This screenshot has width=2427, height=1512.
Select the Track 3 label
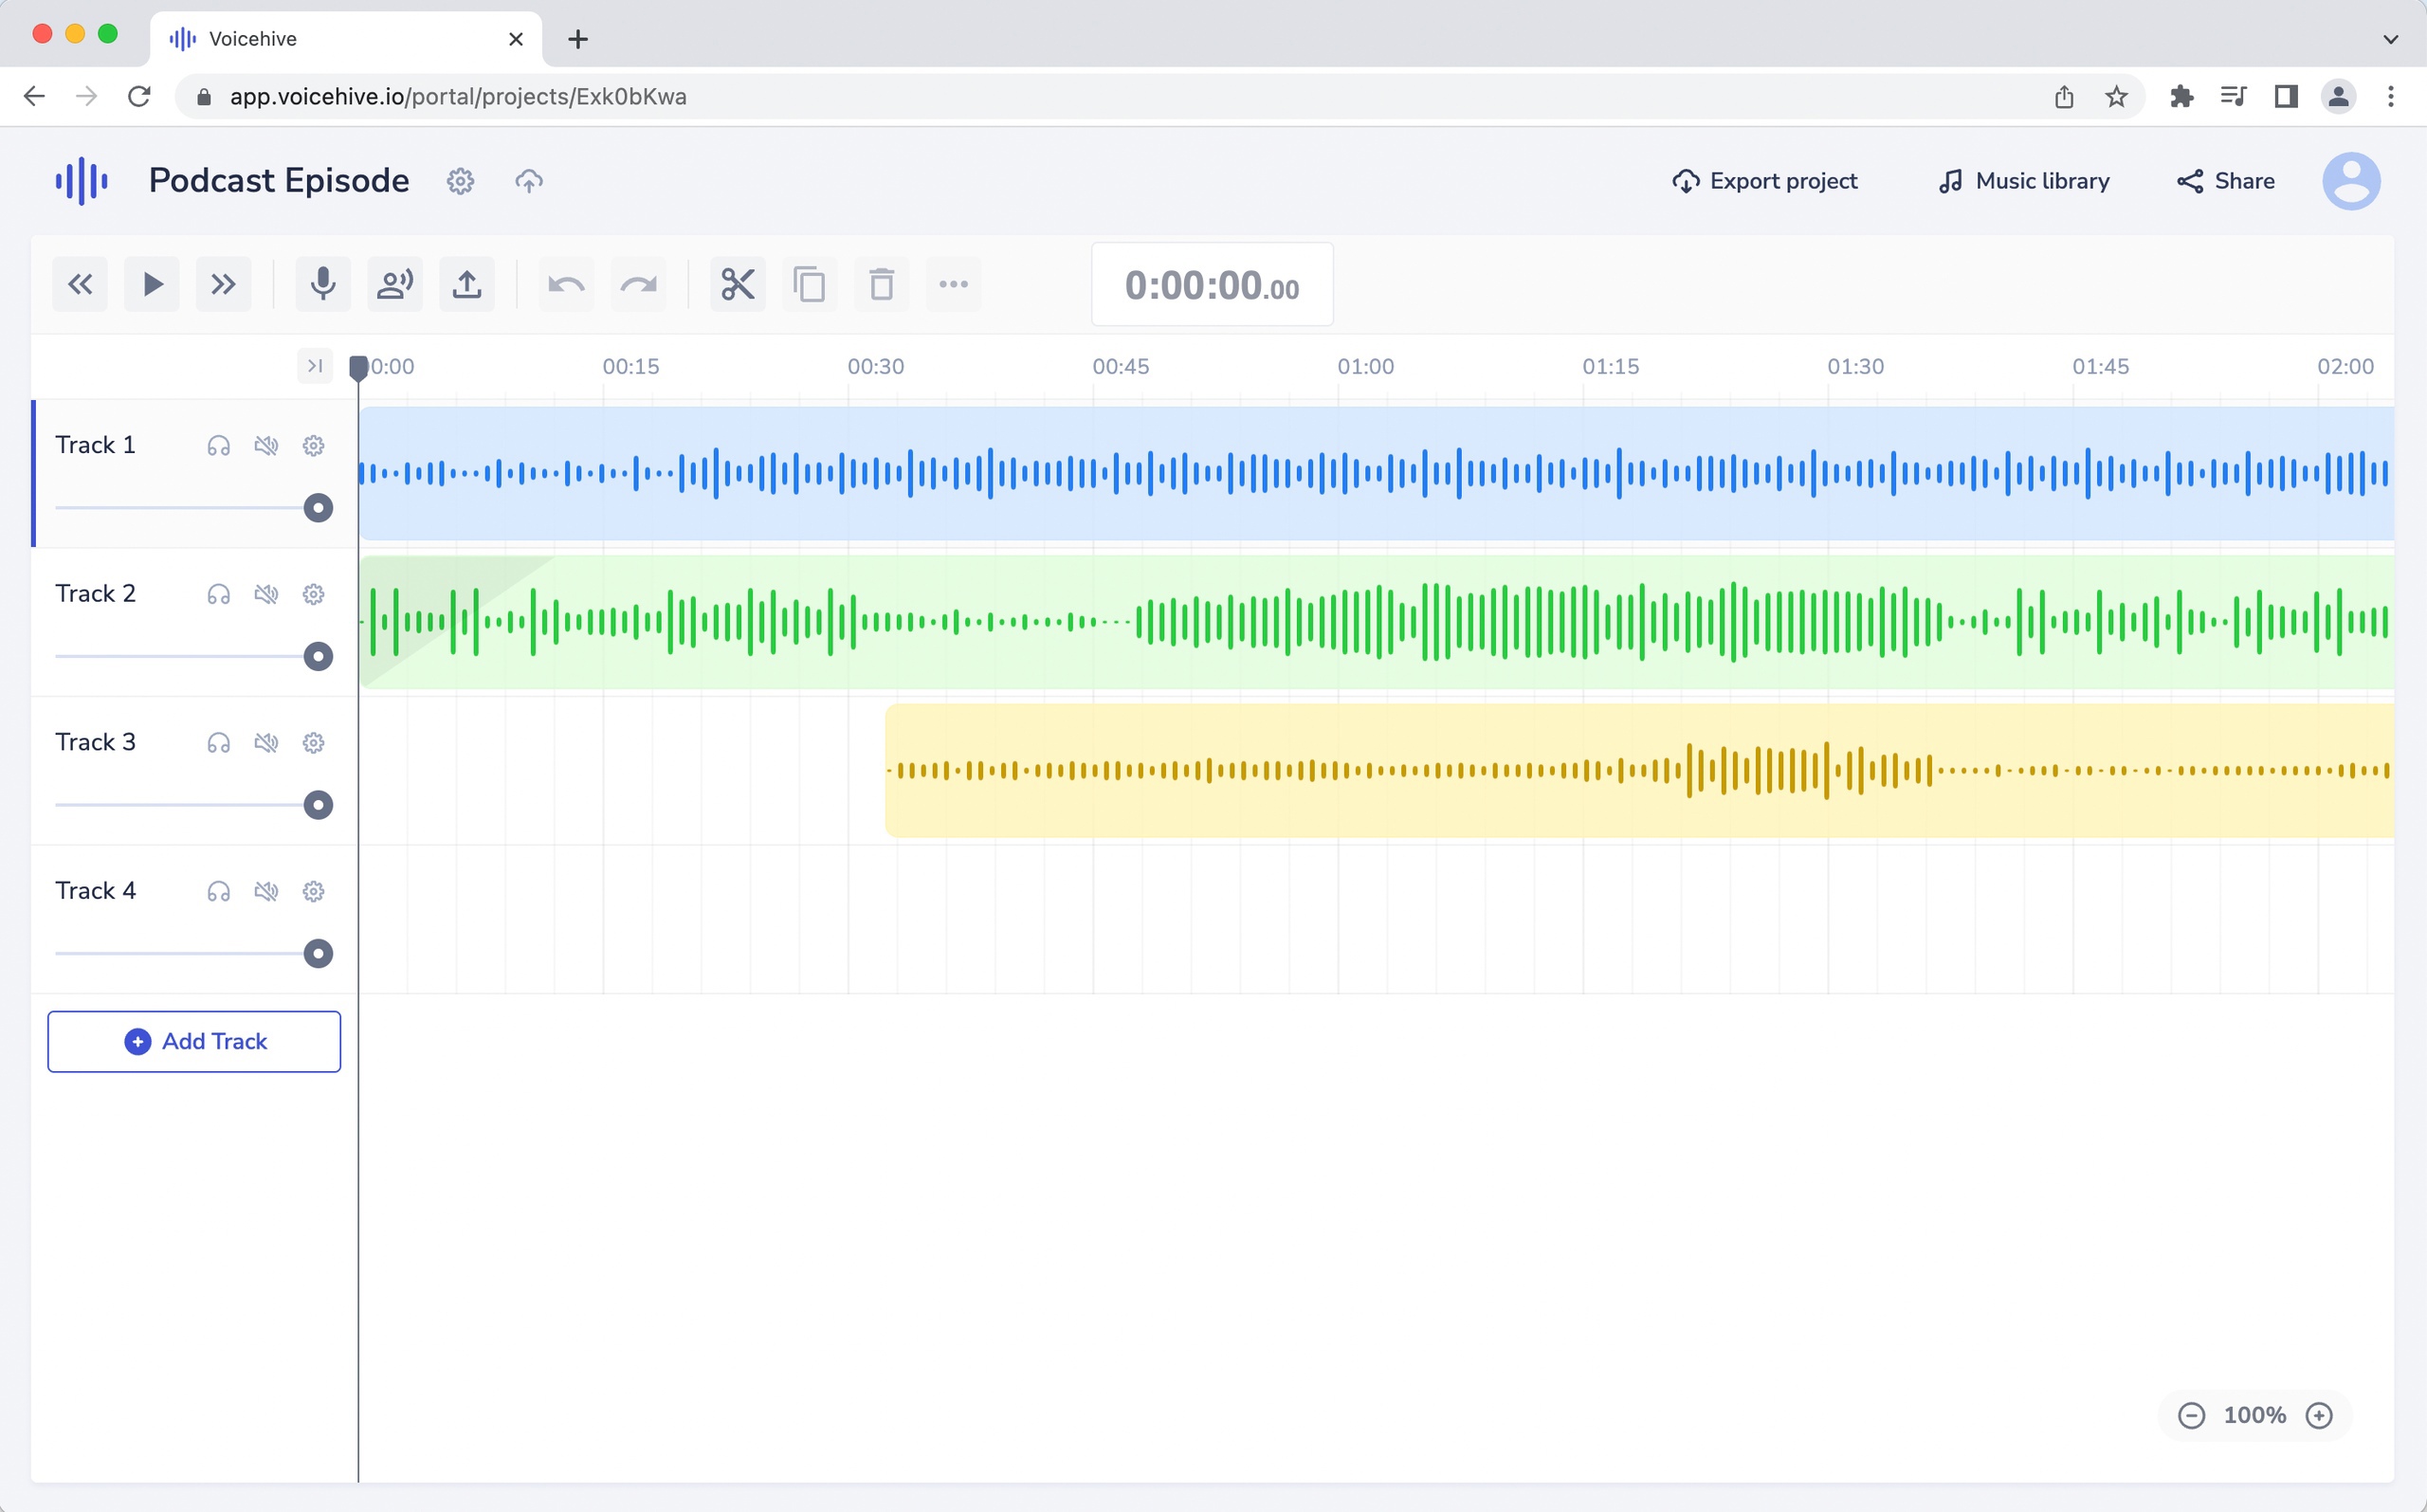click(x=96, y=742)
